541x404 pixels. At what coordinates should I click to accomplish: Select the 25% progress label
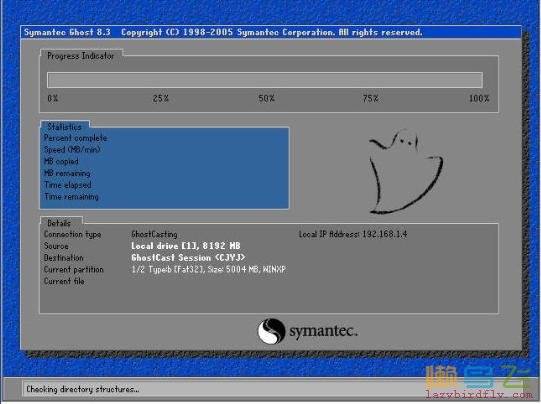pos(161,98)
